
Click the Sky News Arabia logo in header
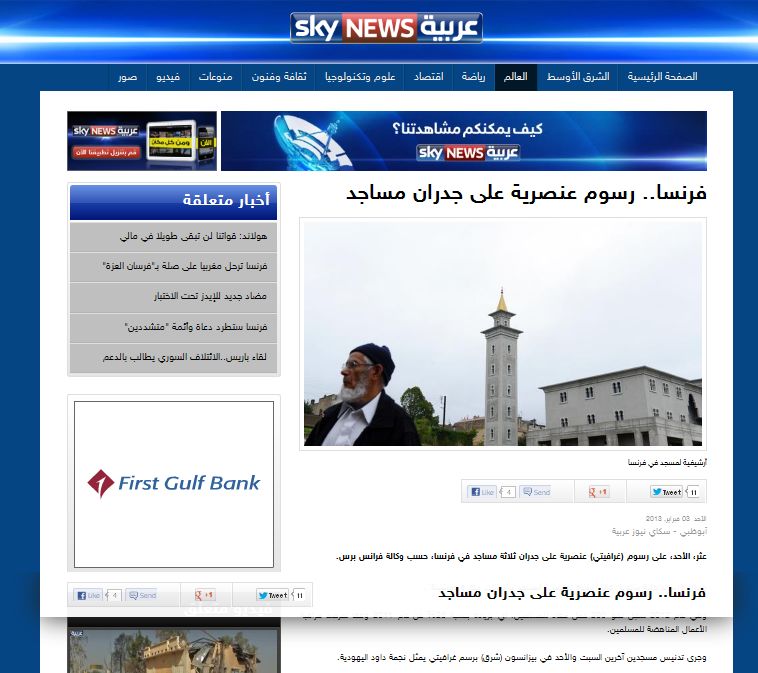click(x=386, y=28)
